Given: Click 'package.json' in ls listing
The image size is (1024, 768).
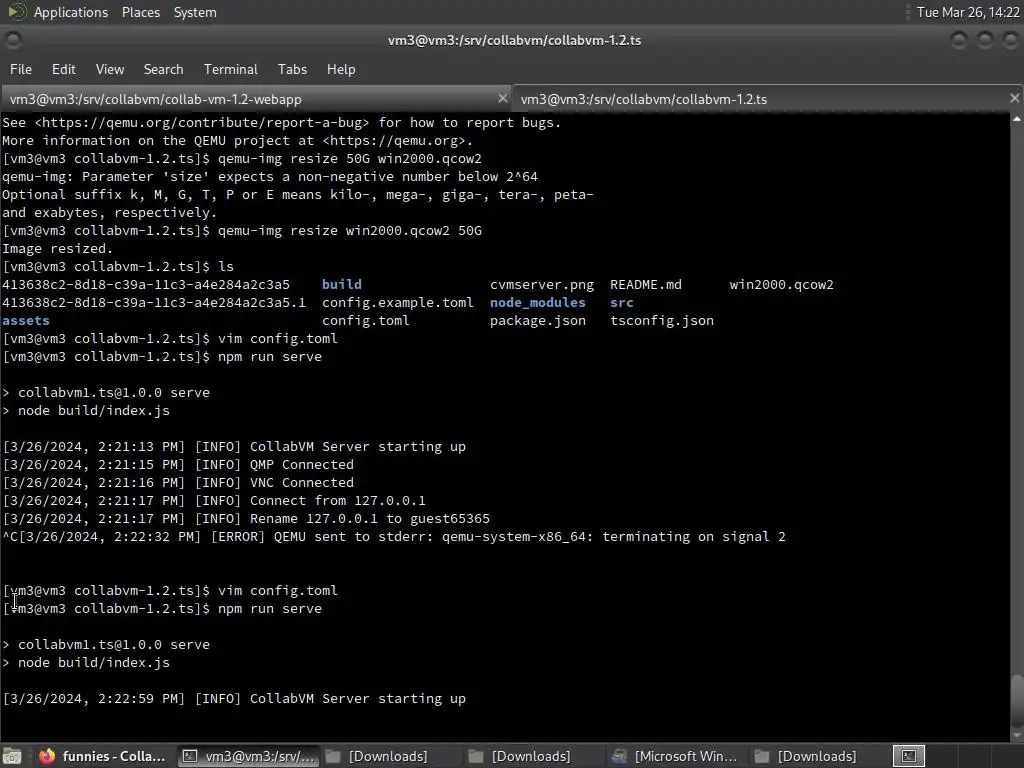Looking at the screenshot, I should point(537,321).
